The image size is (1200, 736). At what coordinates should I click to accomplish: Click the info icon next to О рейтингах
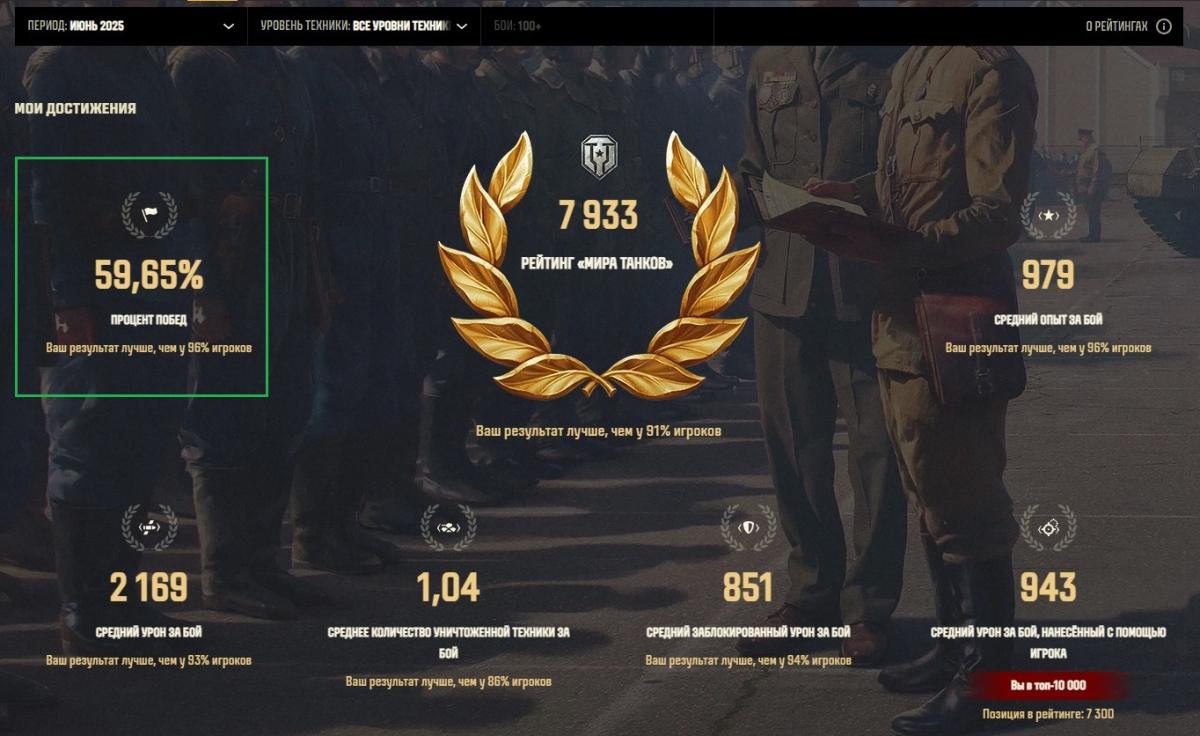click(1163, 26)
